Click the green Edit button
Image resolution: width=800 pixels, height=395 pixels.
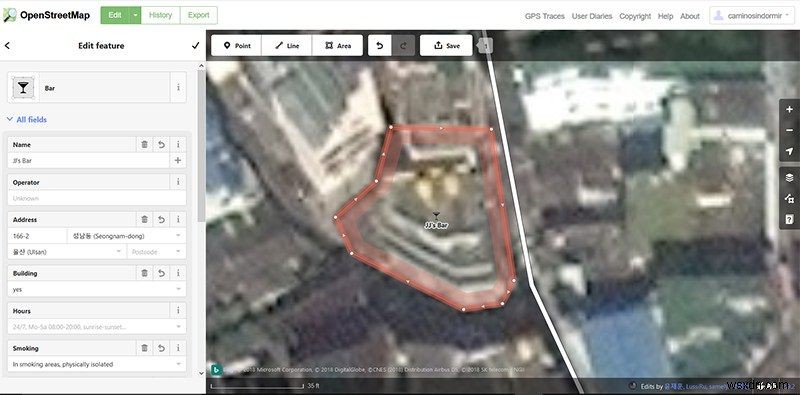115,15
